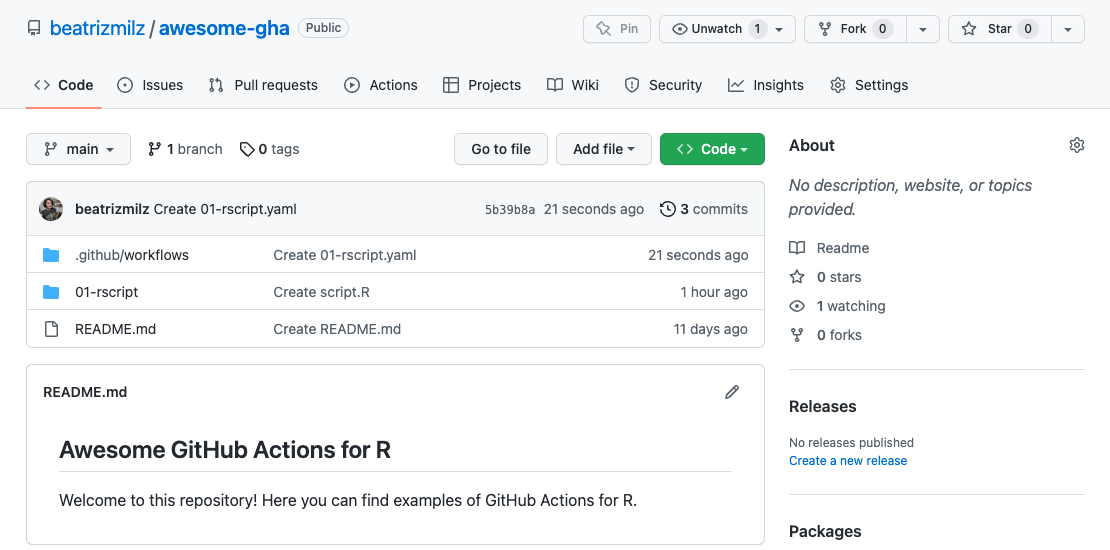The width and height of the screenshot is (1110, 550).
Task: Unwatch the repository notifications
Action: (716, 29)
